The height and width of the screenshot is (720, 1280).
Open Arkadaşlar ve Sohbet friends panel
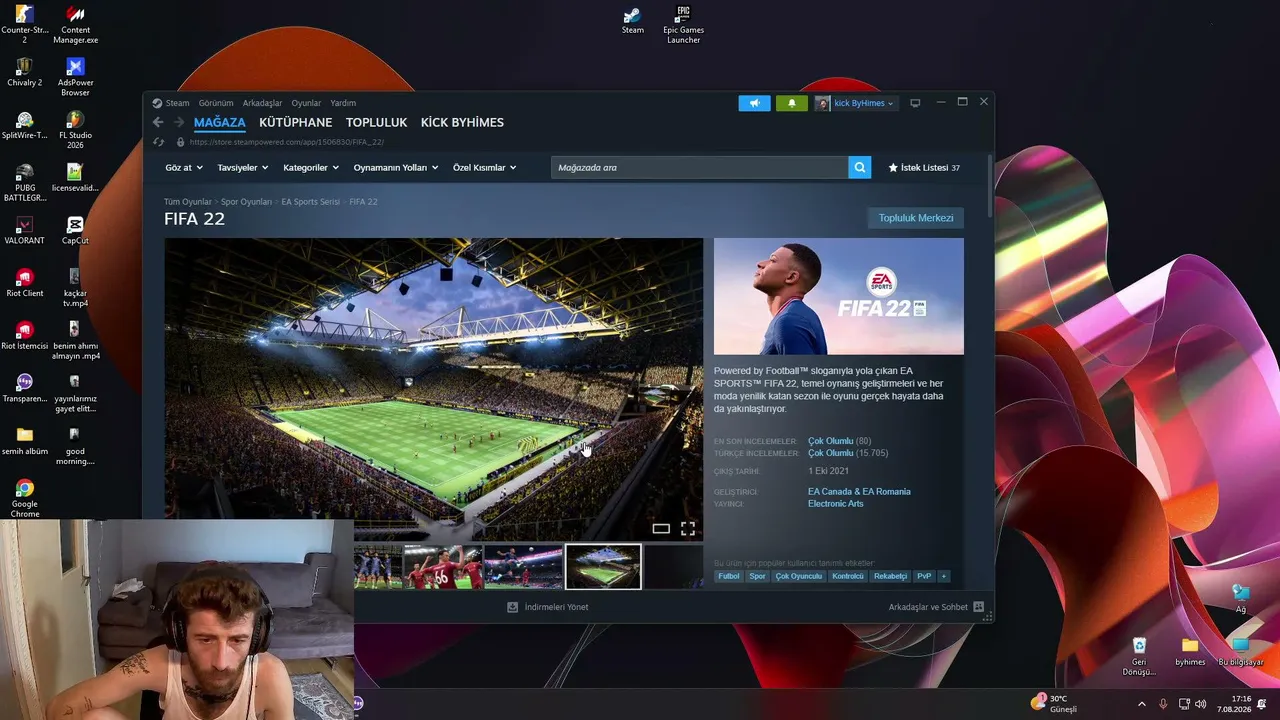coord(936,607)
